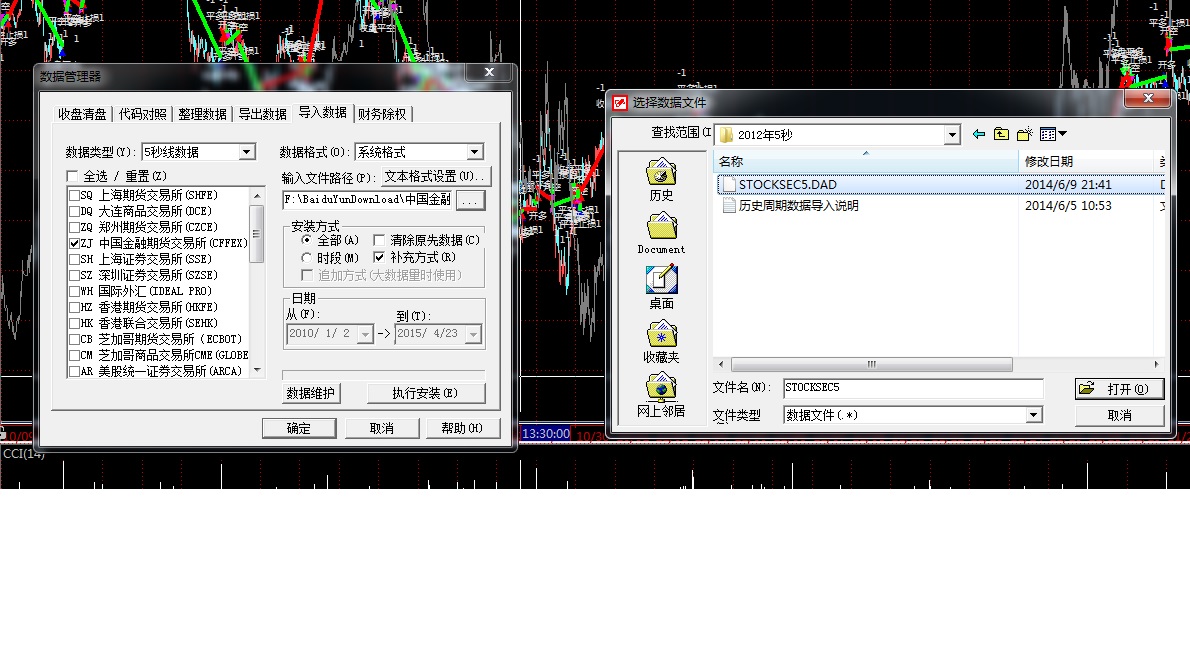Create a new folder via toolbar icon
The image size is (1190, 648).
[1024, 134]
